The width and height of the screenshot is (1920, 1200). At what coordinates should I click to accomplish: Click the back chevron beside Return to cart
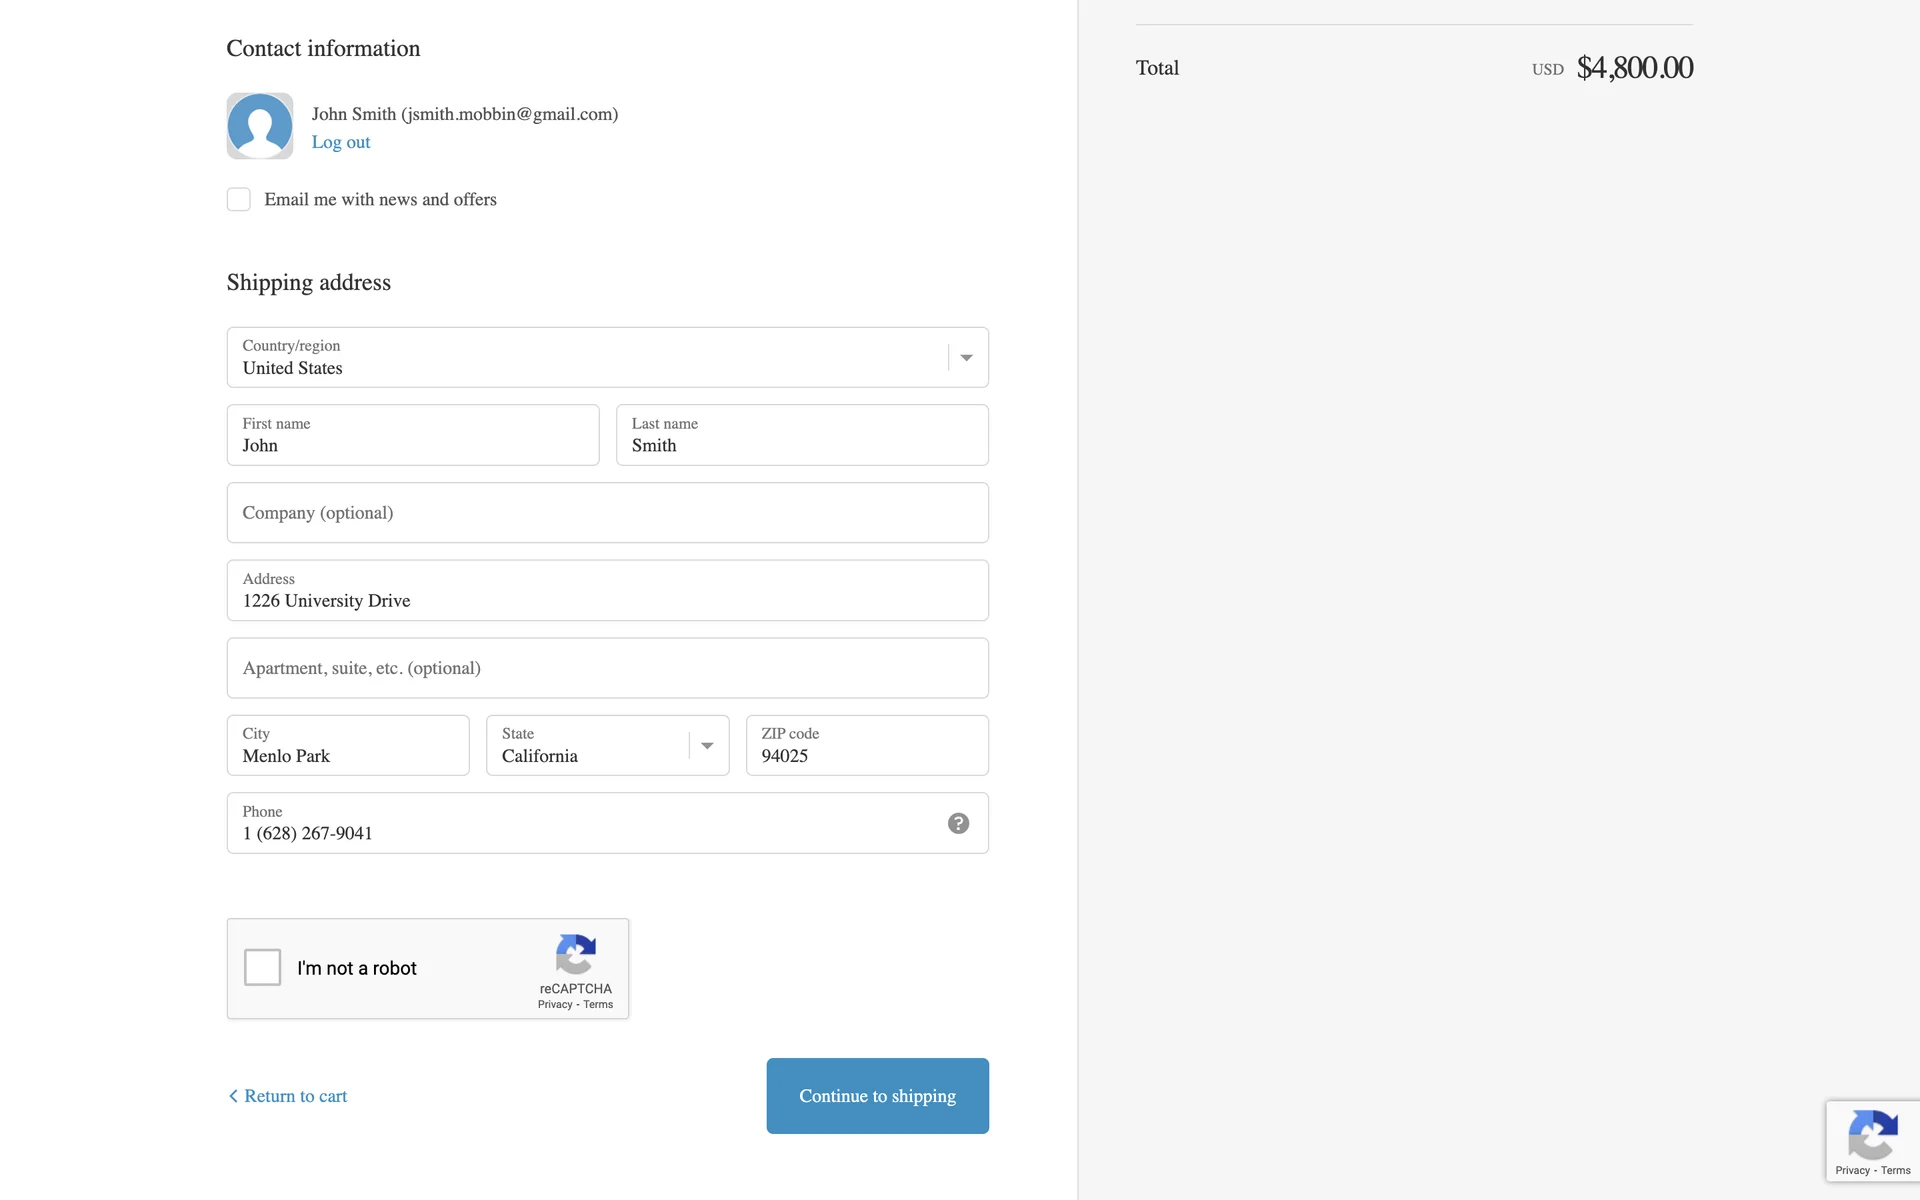[x=233, y=1096]
